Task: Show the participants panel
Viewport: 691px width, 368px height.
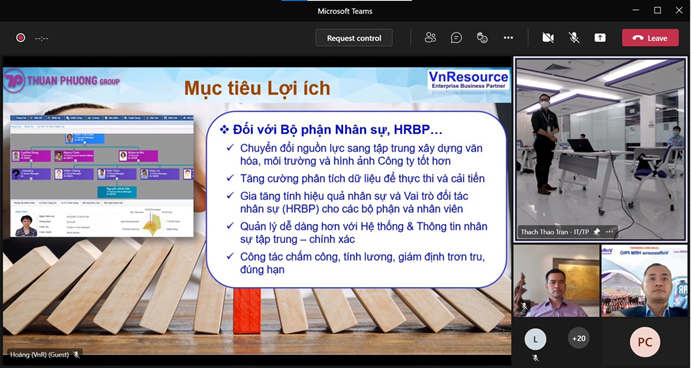Action: click(x=430, y=38)
